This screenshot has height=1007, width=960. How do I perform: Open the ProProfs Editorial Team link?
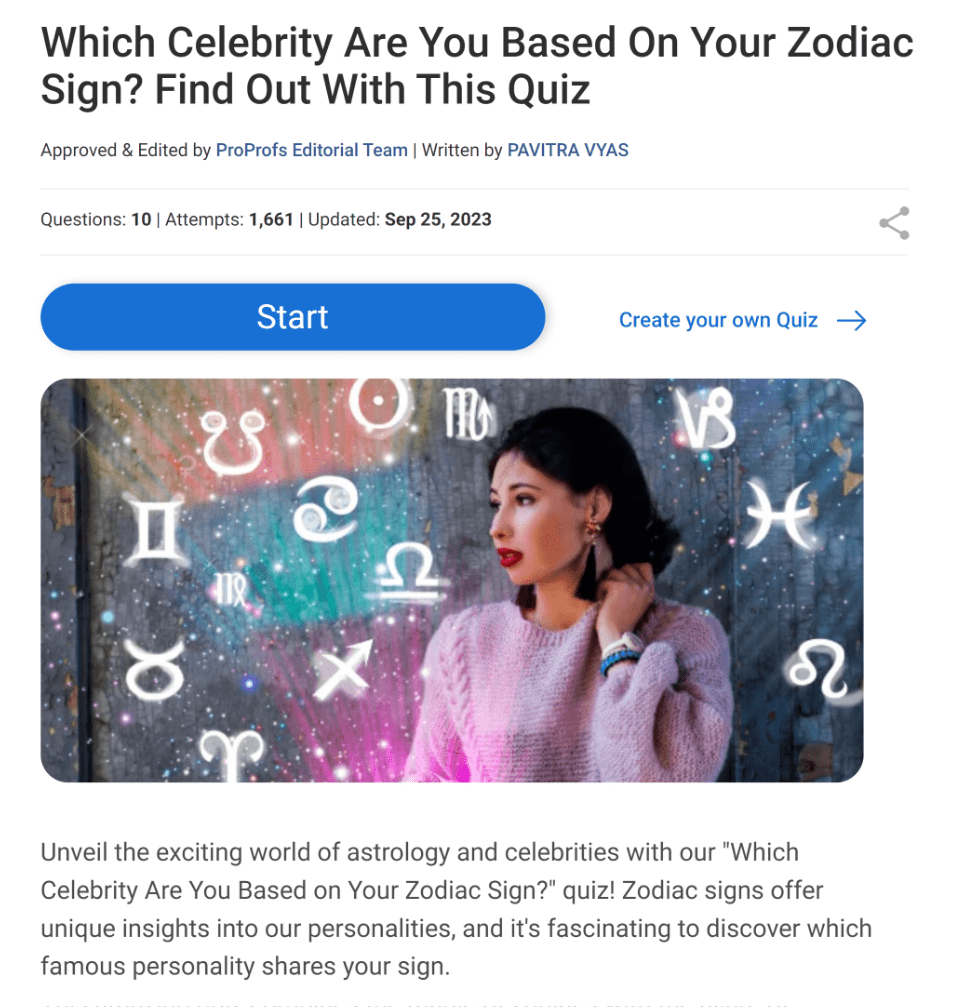(x=312, y=150)
